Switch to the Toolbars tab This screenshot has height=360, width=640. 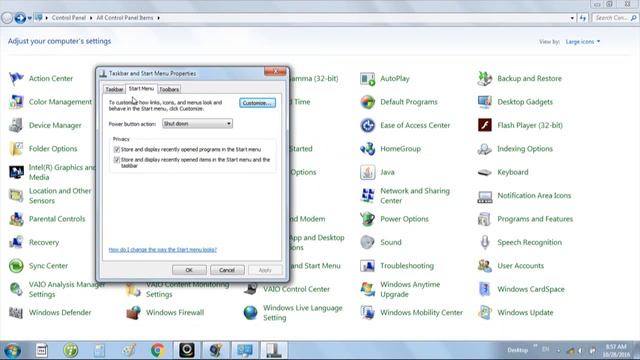pyautogui.click(x=169, y=89)
